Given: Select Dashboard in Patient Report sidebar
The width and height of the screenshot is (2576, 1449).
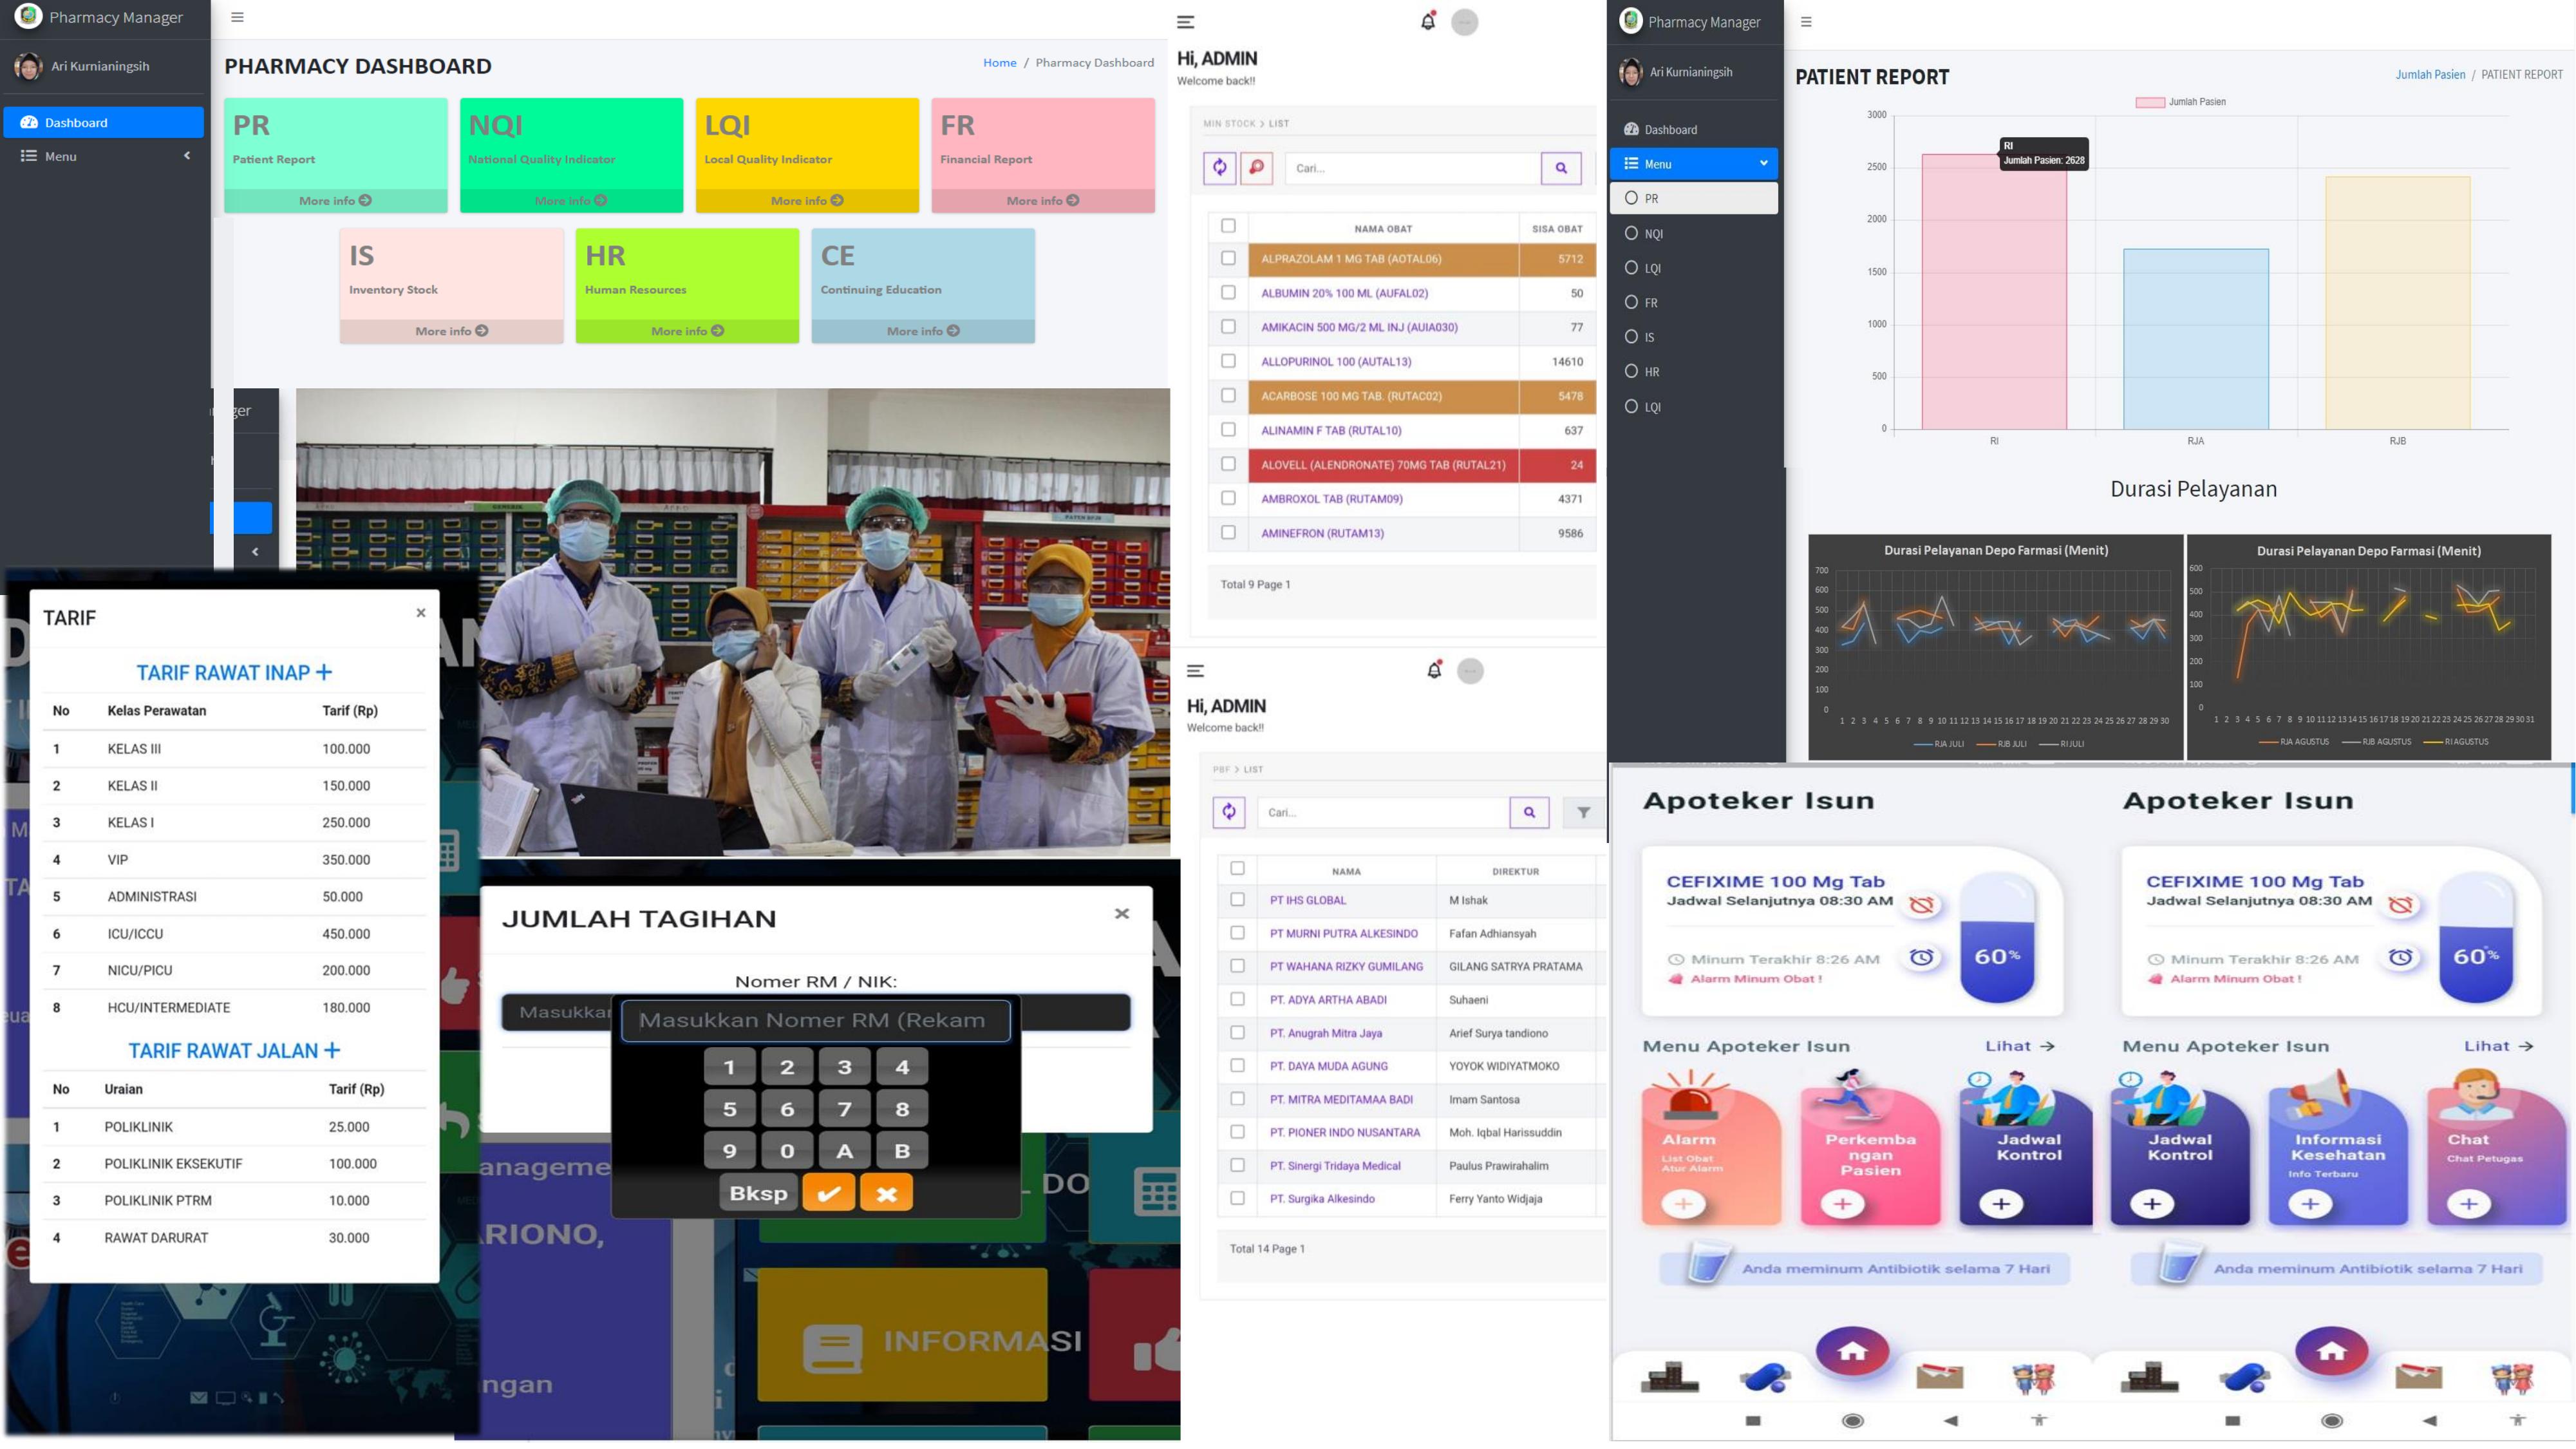Looking at the screenshot, I should click(1693, 129).
